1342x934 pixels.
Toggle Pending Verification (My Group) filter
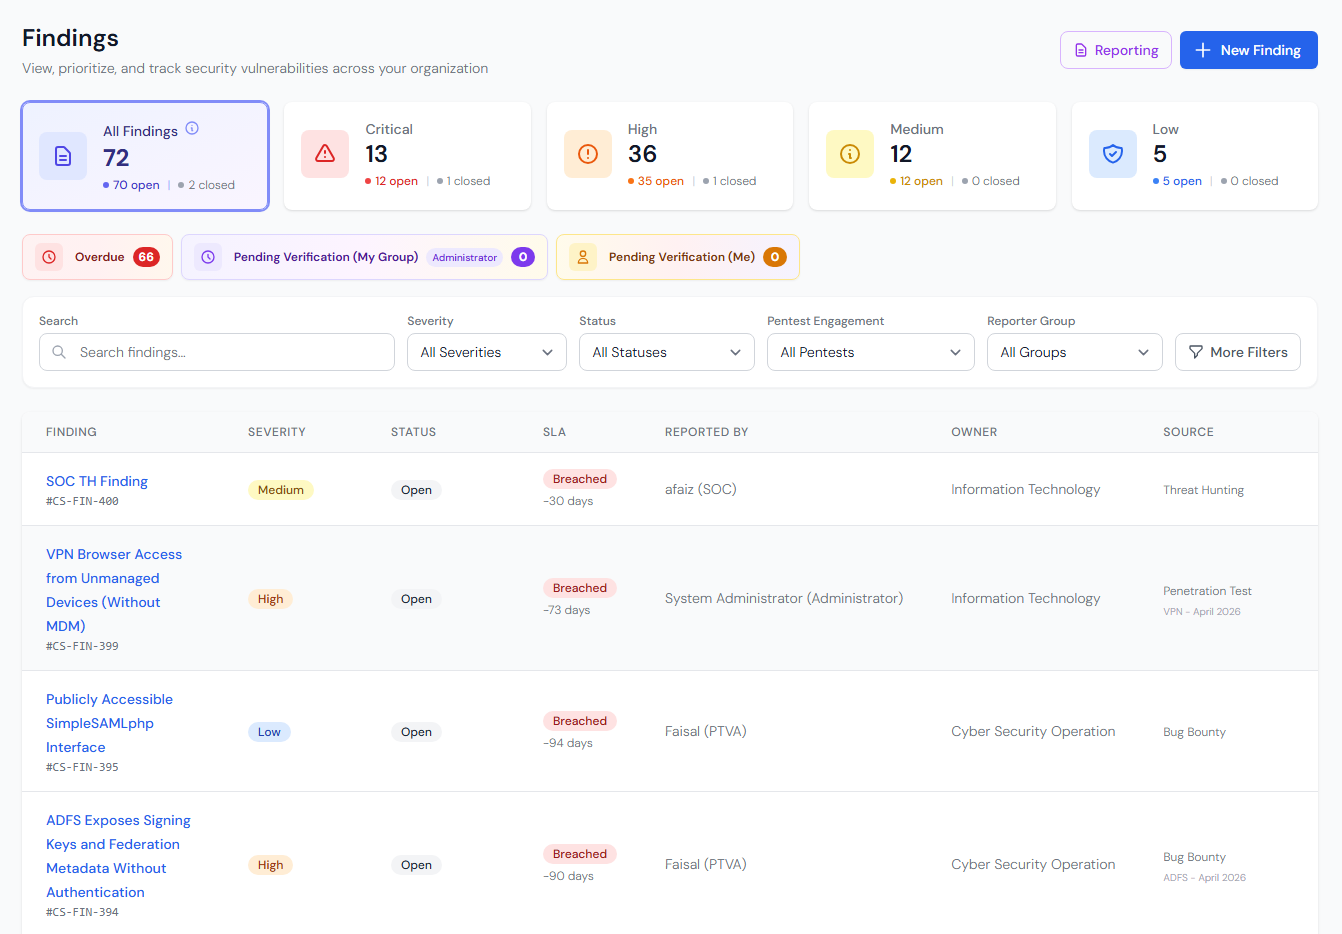(364, 257)
